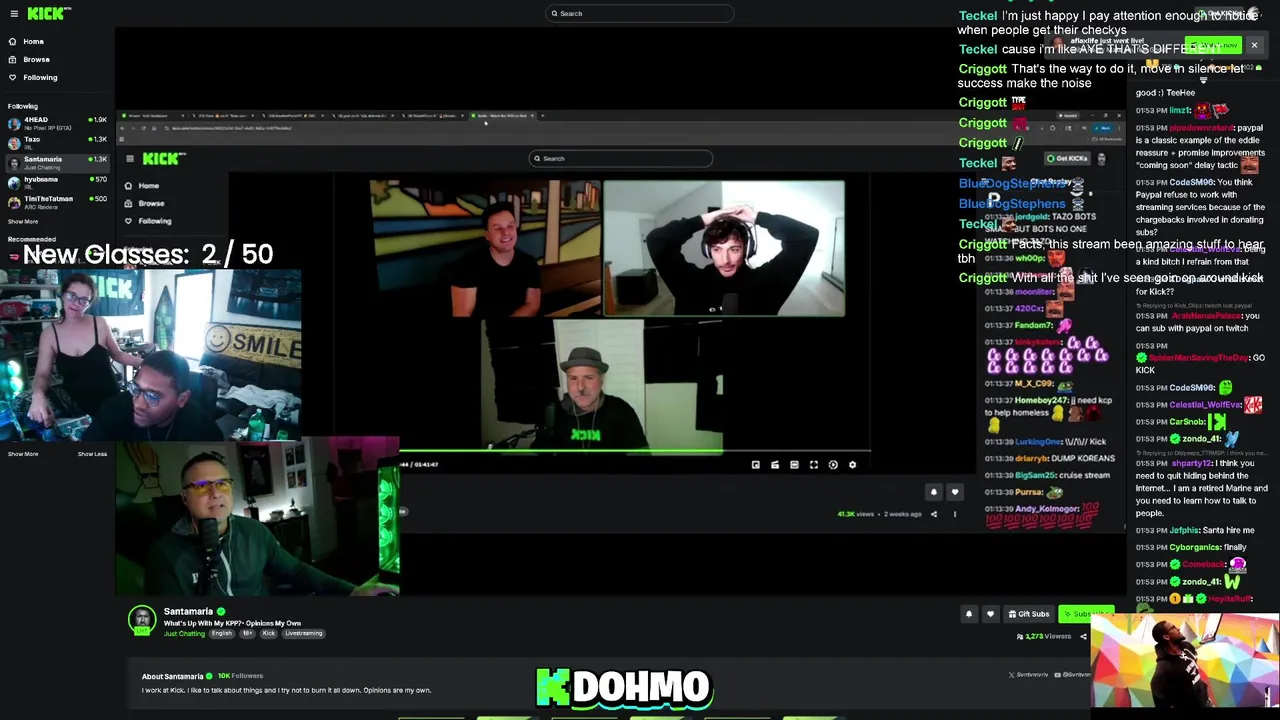This screenshot has width=1280, height=720.
Task: Select the Santamaria channel in Following list
Action: 57,162
